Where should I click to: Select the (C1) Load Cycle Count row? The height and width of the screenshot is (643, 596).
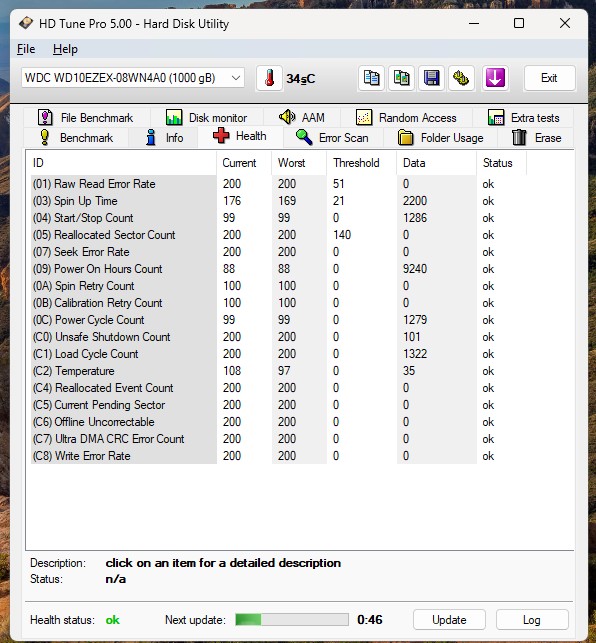[x=278, y=354]
